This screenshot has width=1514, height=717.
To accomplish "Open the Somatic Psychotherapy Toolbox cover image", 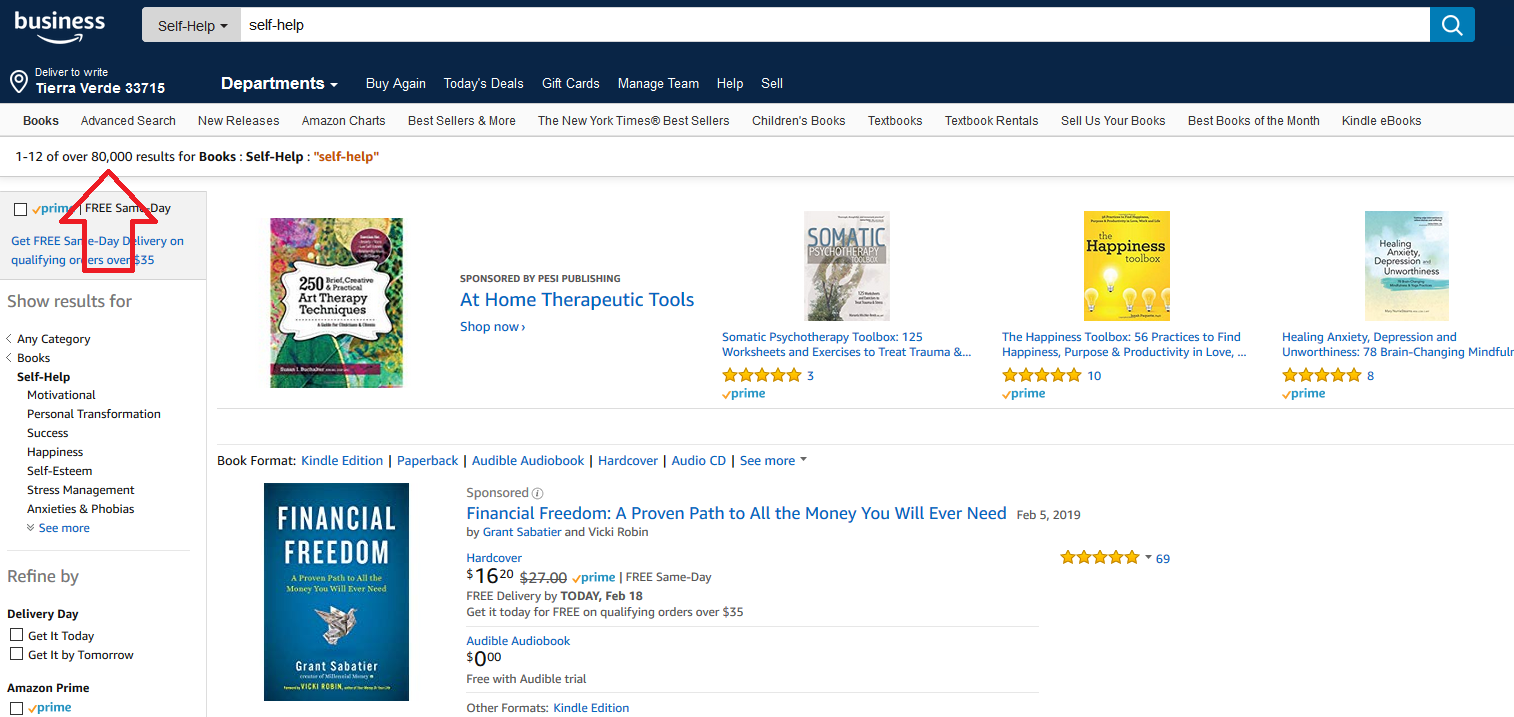I will click(x=847, y=266).
